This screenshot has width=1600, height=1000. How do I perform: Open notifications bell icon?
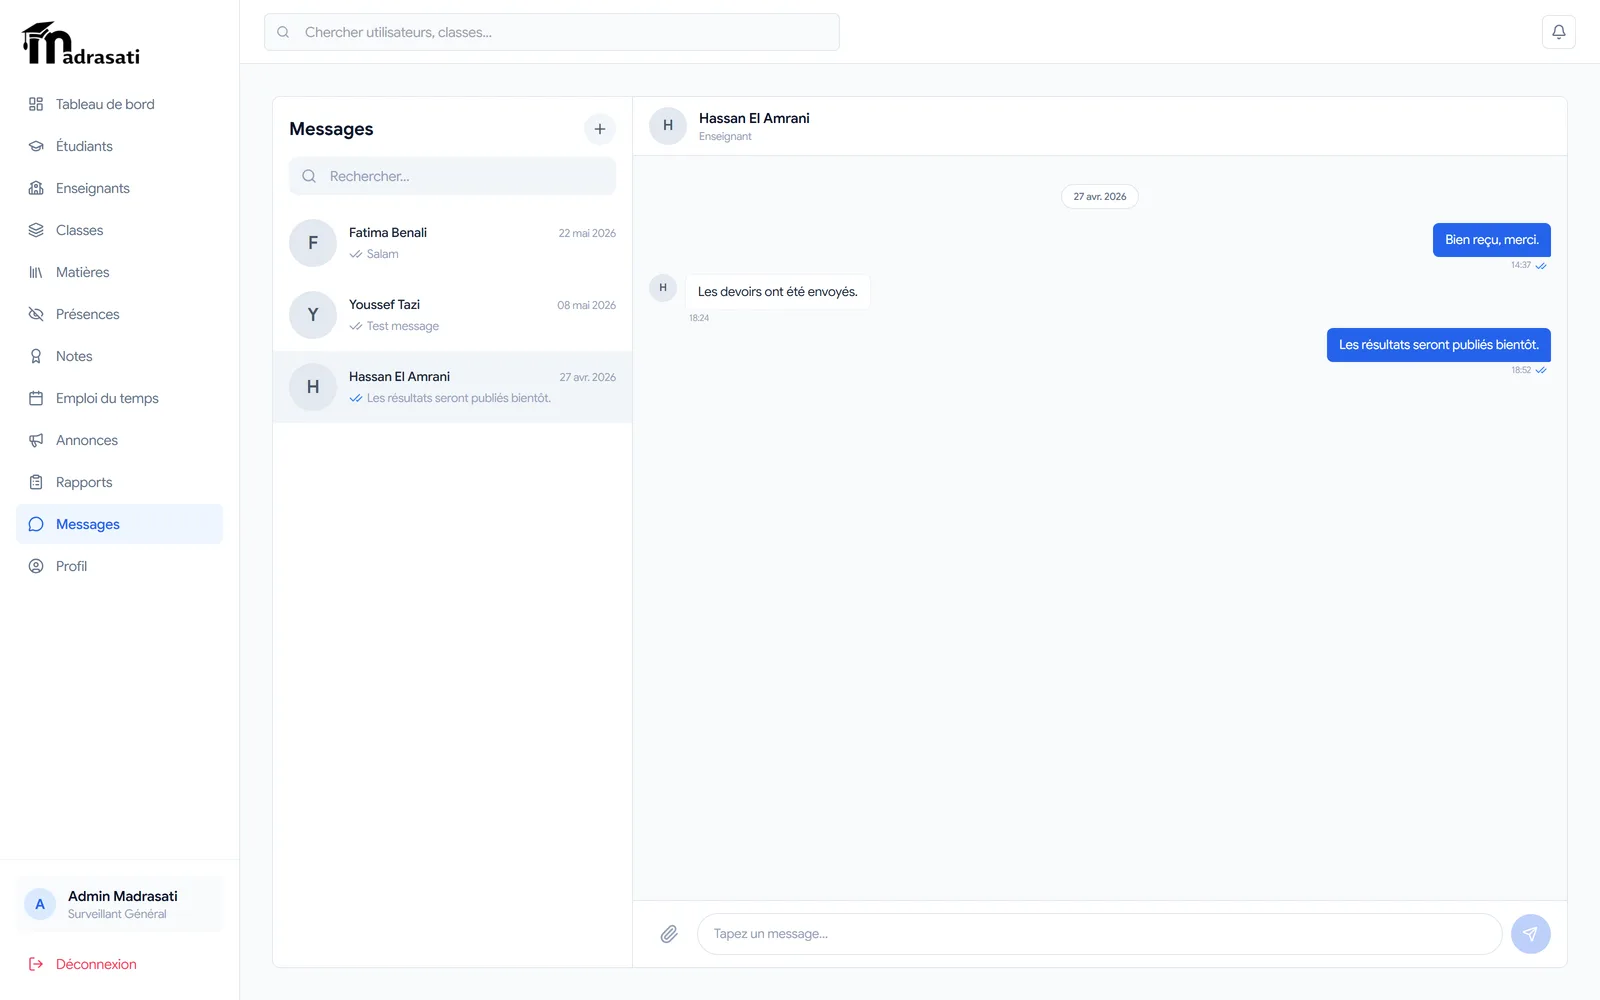[1558, 32]
